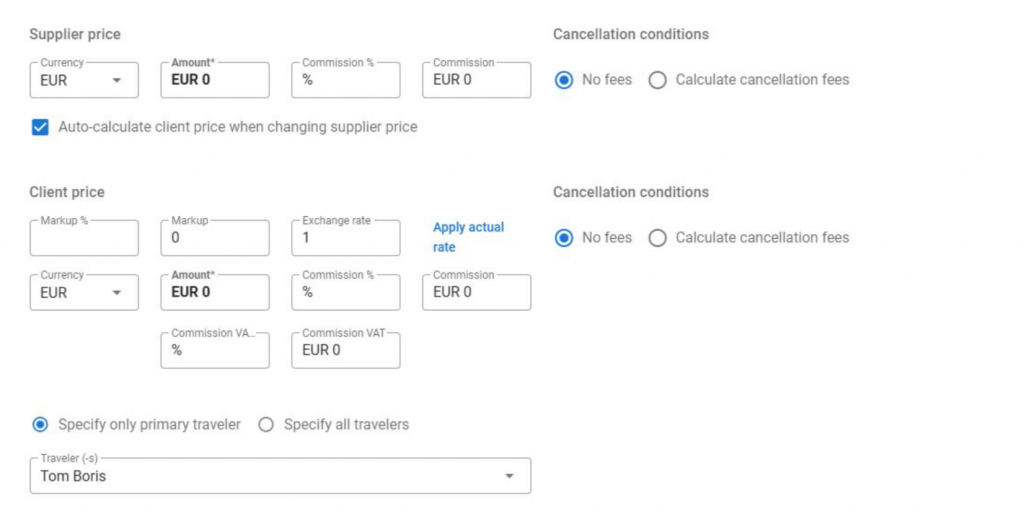Click the Commission VAT EUR field

coord(346,350)
